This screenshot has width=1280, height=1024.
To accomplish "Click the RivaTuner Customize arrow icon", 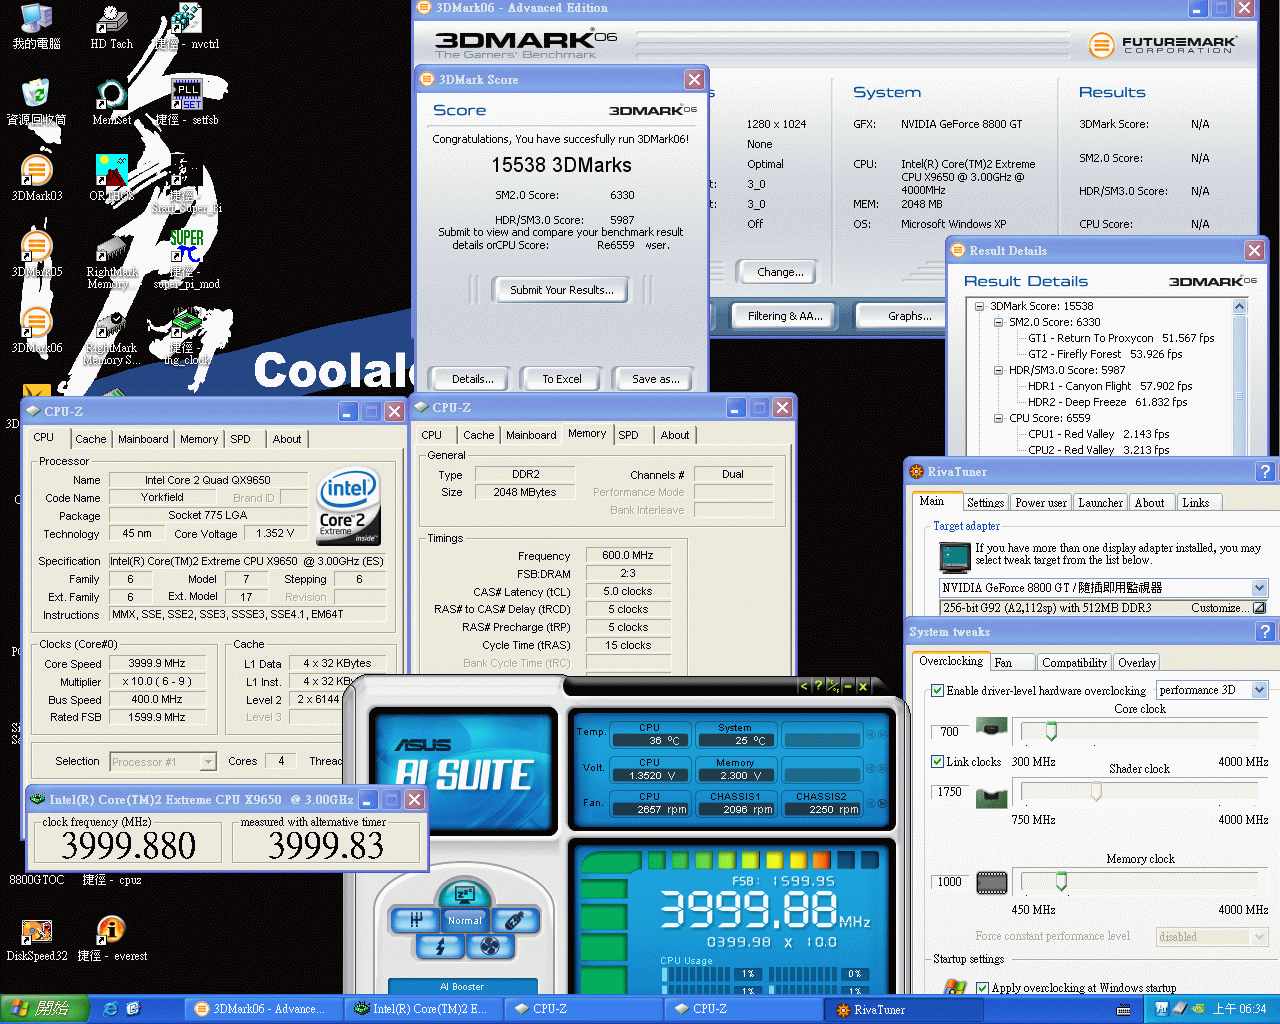I will [x=1259, y=608].
